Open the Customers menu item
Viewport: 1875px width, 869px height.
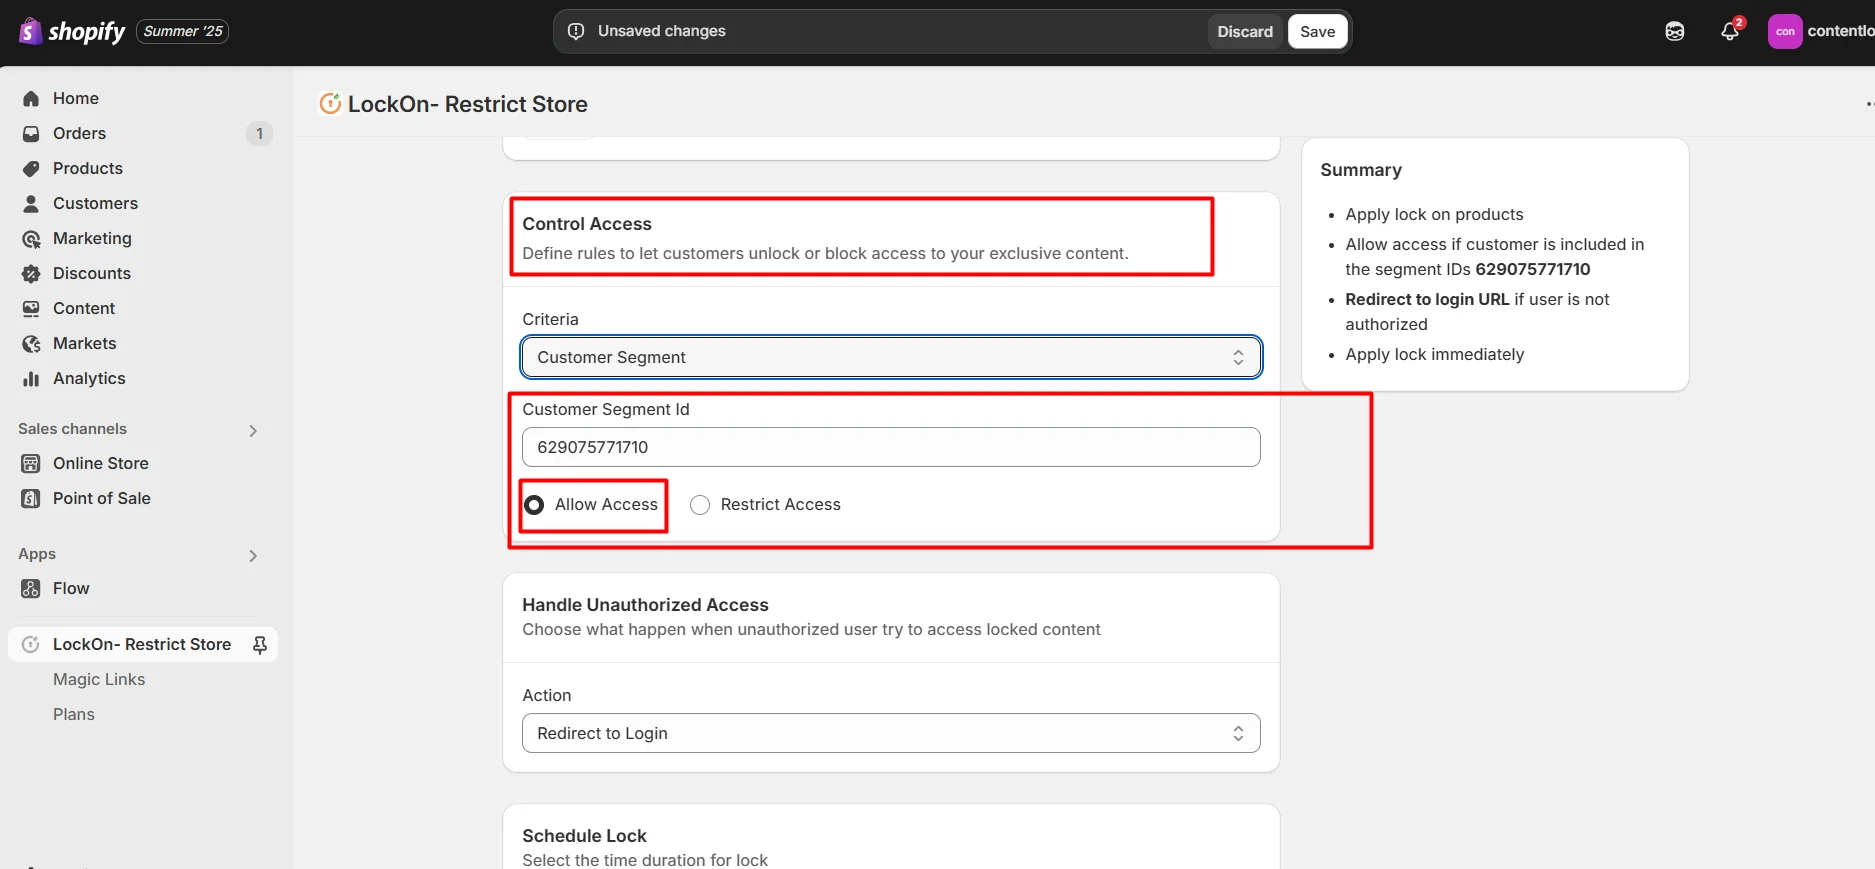tap(95, 203)
